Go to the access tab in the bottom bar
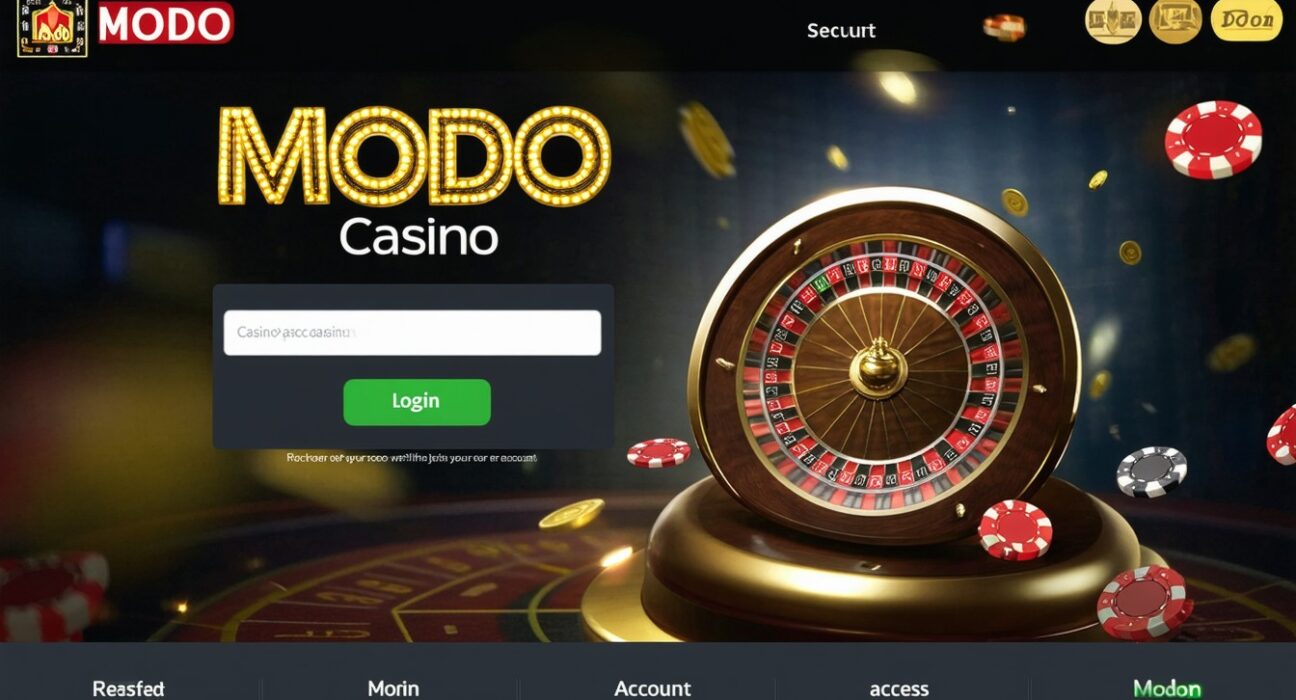 [899, 689]
